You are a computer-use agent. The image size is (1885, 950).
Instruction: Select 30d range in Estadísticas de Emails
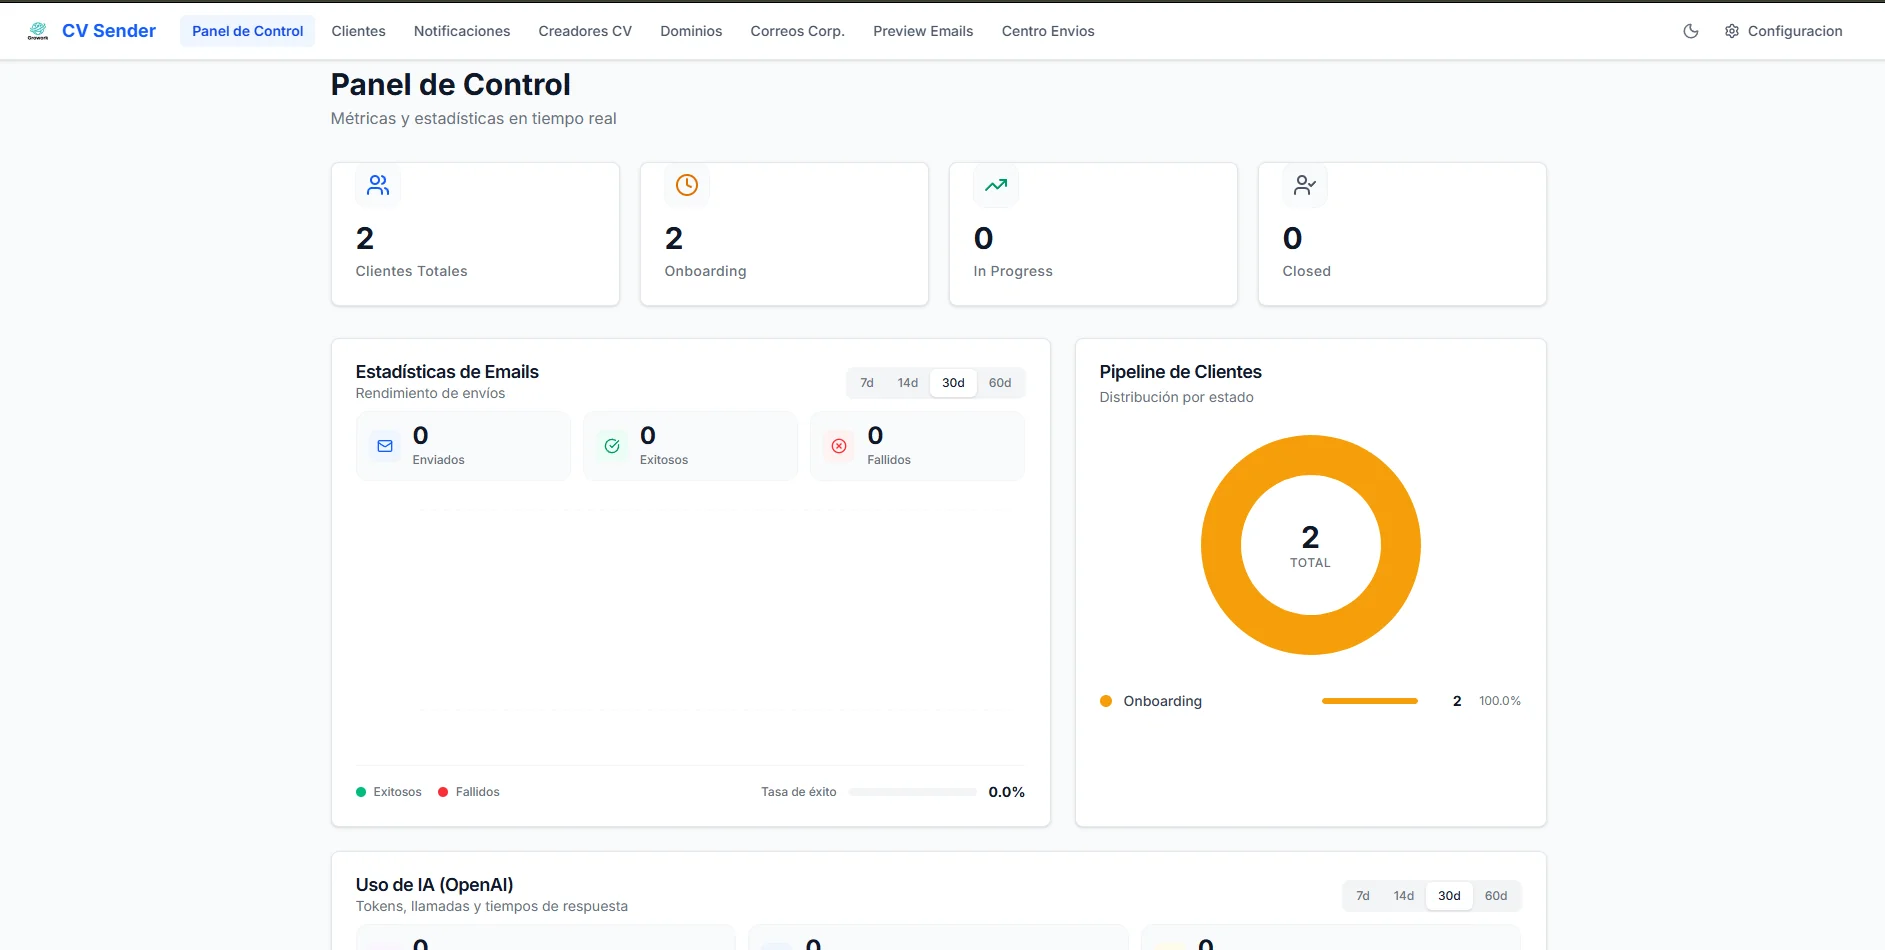[x=953, y=383]
